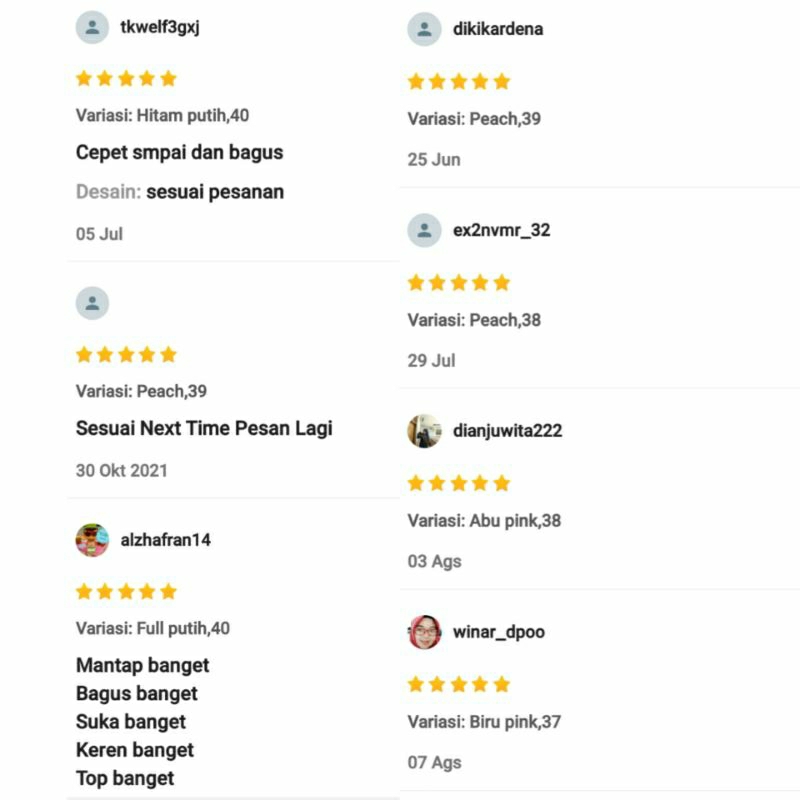
Task: Visit dianjuwita222's profile via username
Action: 507,431
